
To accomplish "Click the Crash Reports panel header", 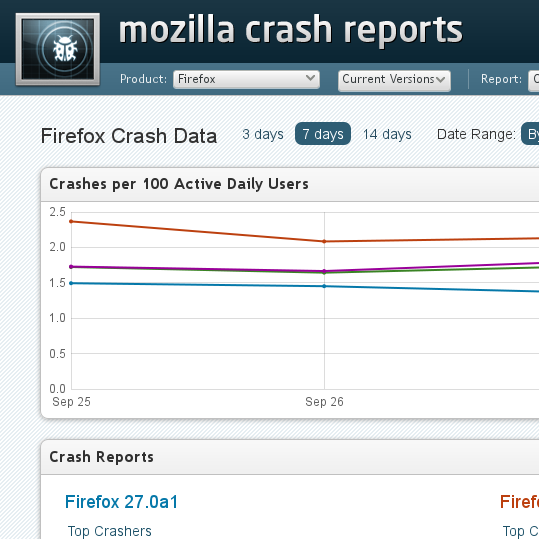I will 101,457.
